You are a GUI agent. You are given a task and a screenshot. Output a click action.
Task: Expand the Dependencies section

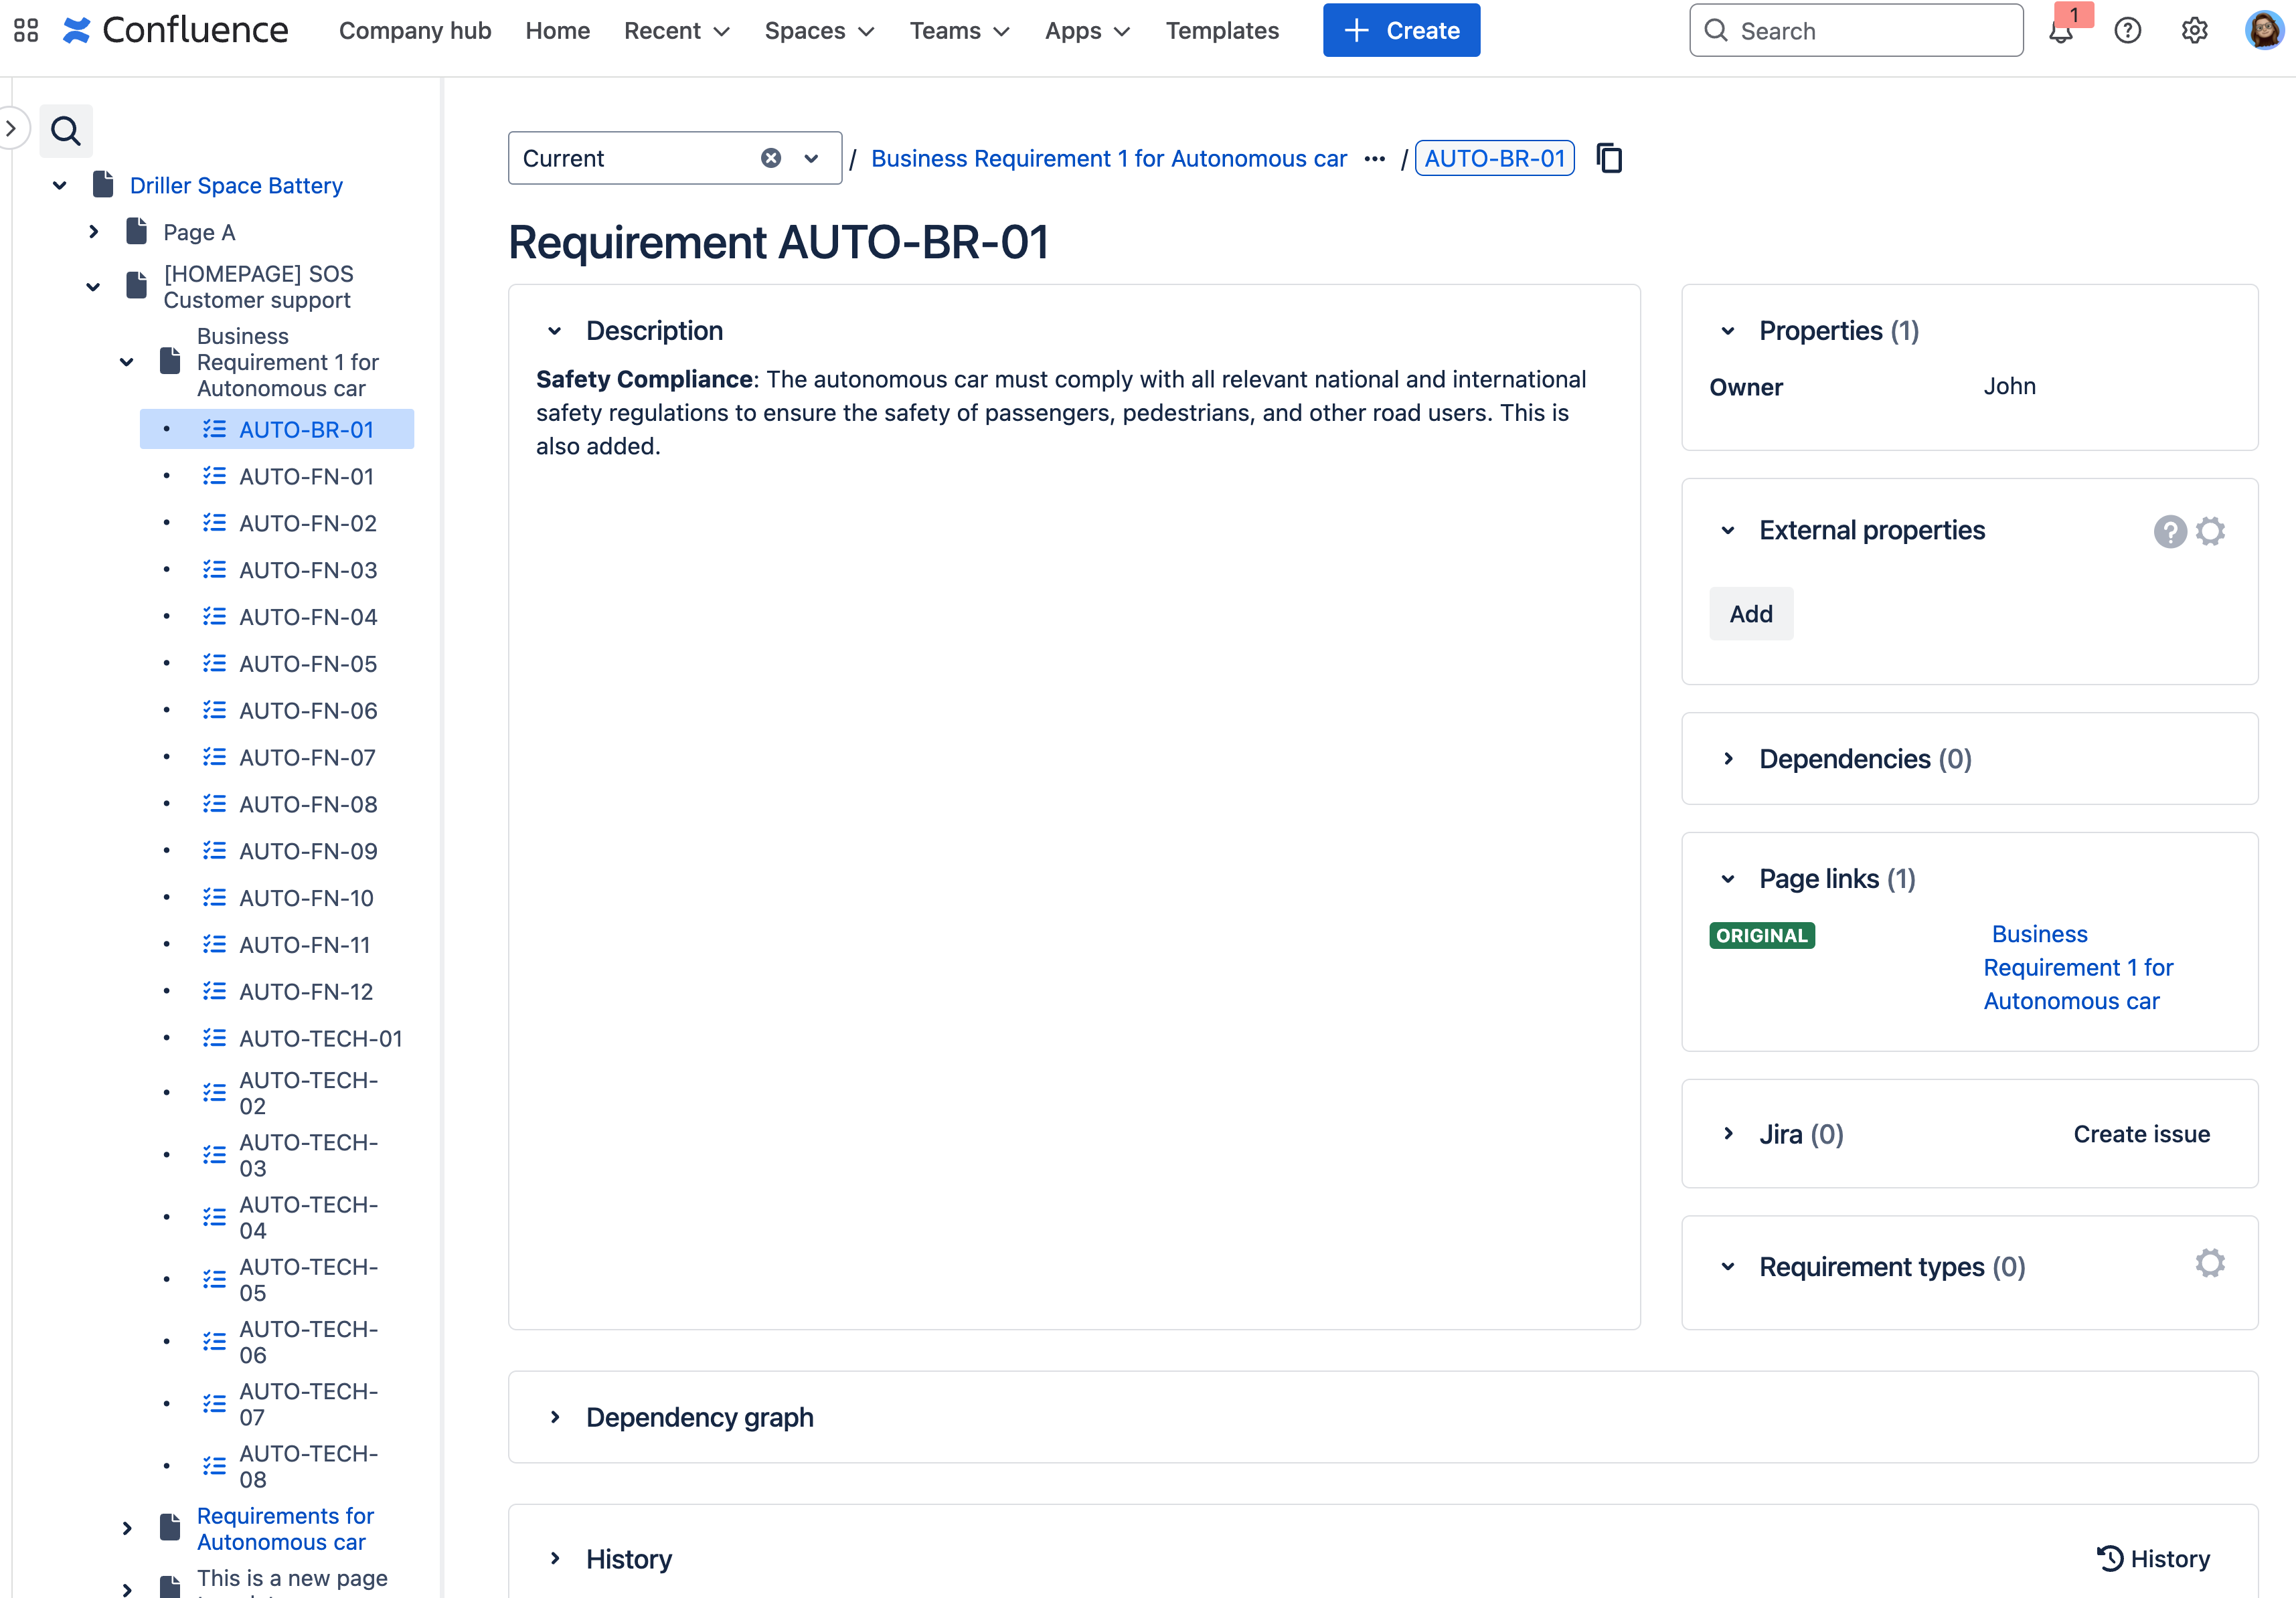click(1728, 759)
